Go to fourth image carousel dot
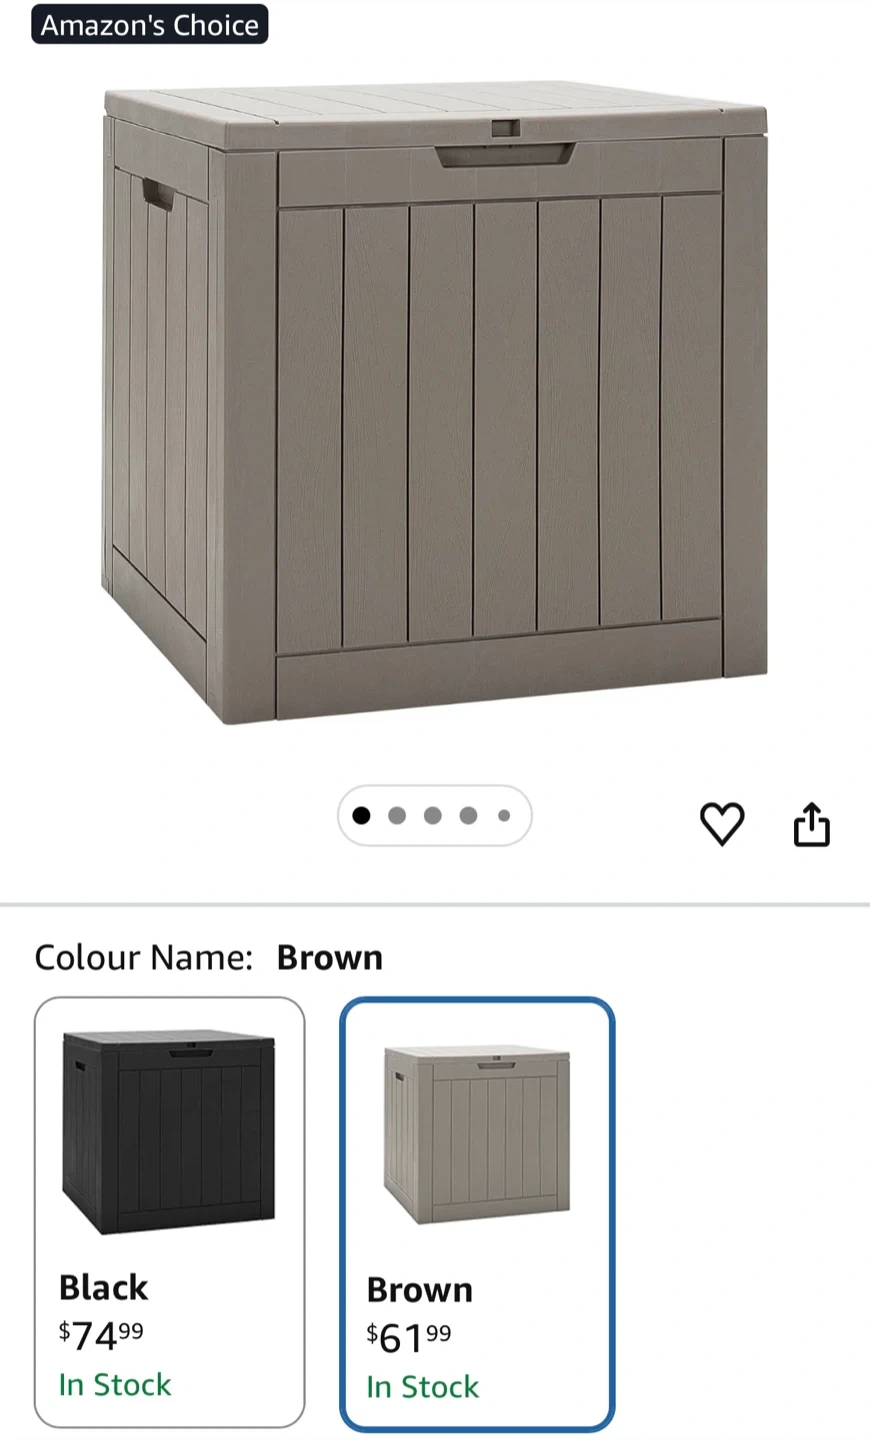This screenshot has width=870, height=1440. 468,816
